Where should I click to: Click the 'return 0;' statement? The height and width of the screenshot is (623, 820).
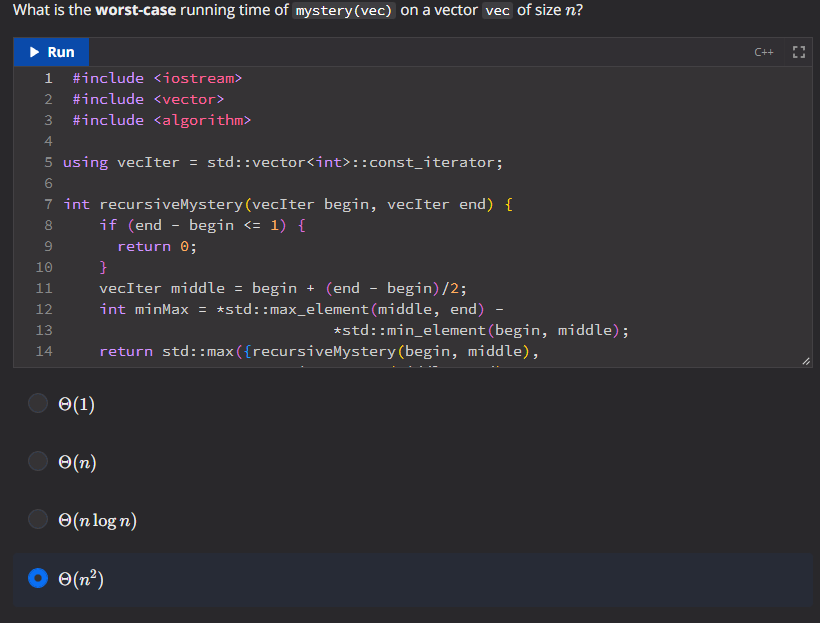click(x=157, y=246)
